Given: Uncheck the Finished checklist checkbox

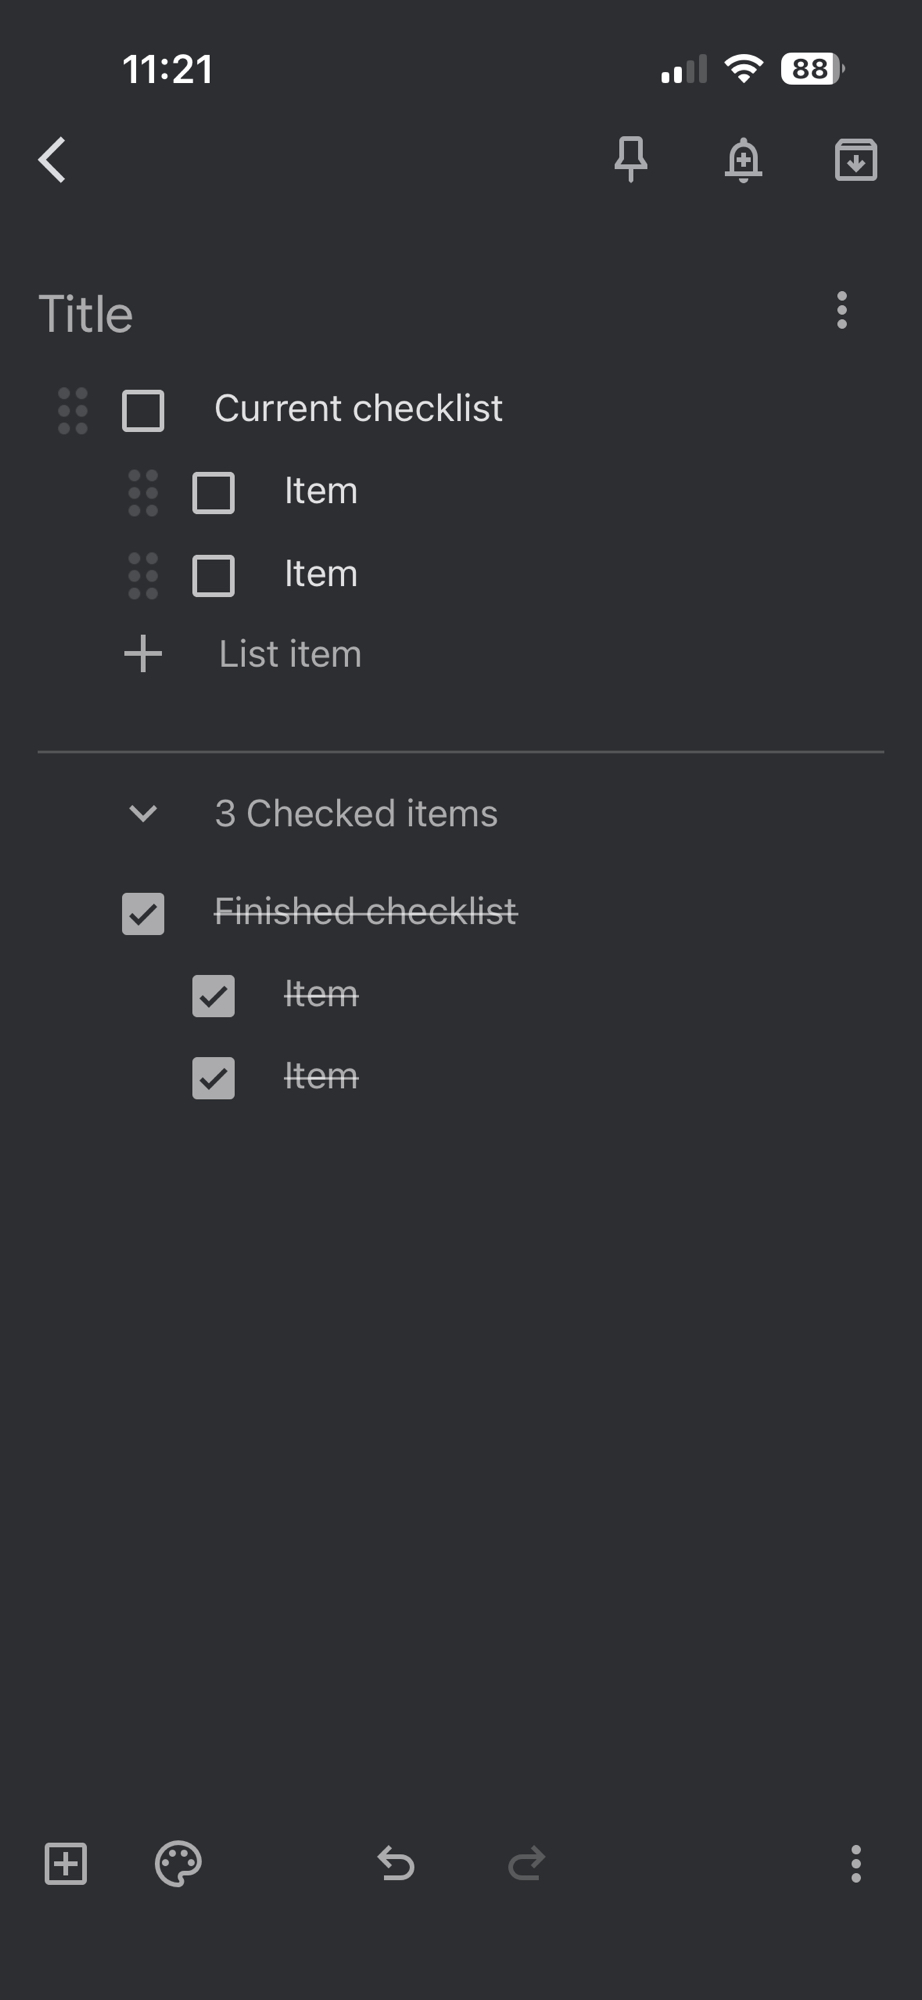Looking at the screenshot, I should pos(143,914).
